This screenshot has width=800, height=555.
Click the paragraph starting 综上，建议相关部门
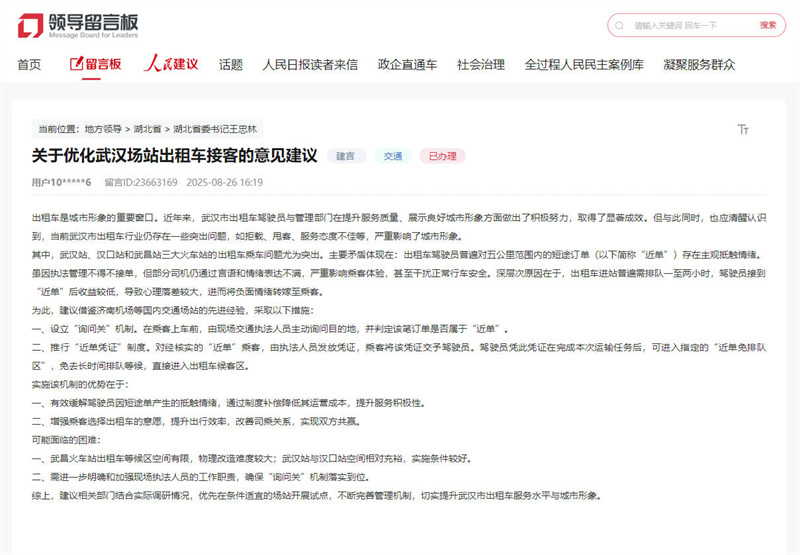(x=317, y=495)
